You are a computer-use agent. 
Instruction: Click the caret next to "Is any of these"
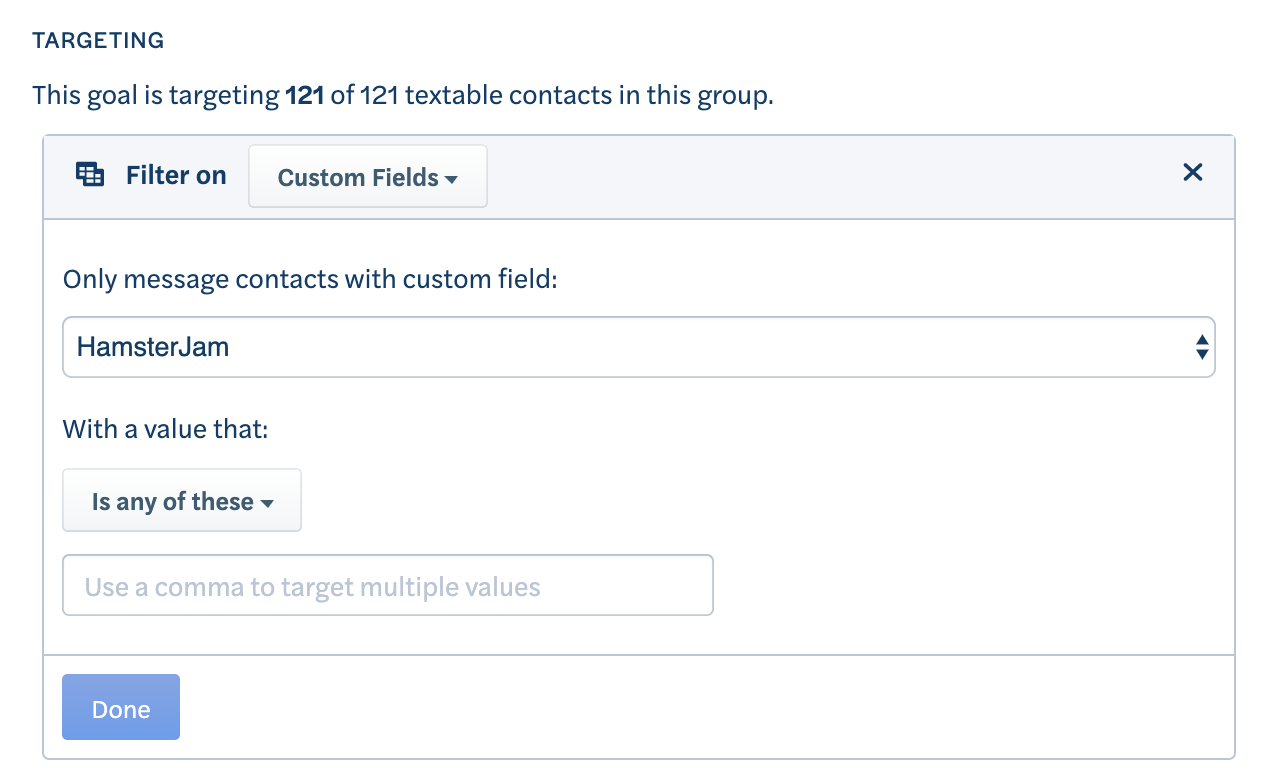coord(266,503)
